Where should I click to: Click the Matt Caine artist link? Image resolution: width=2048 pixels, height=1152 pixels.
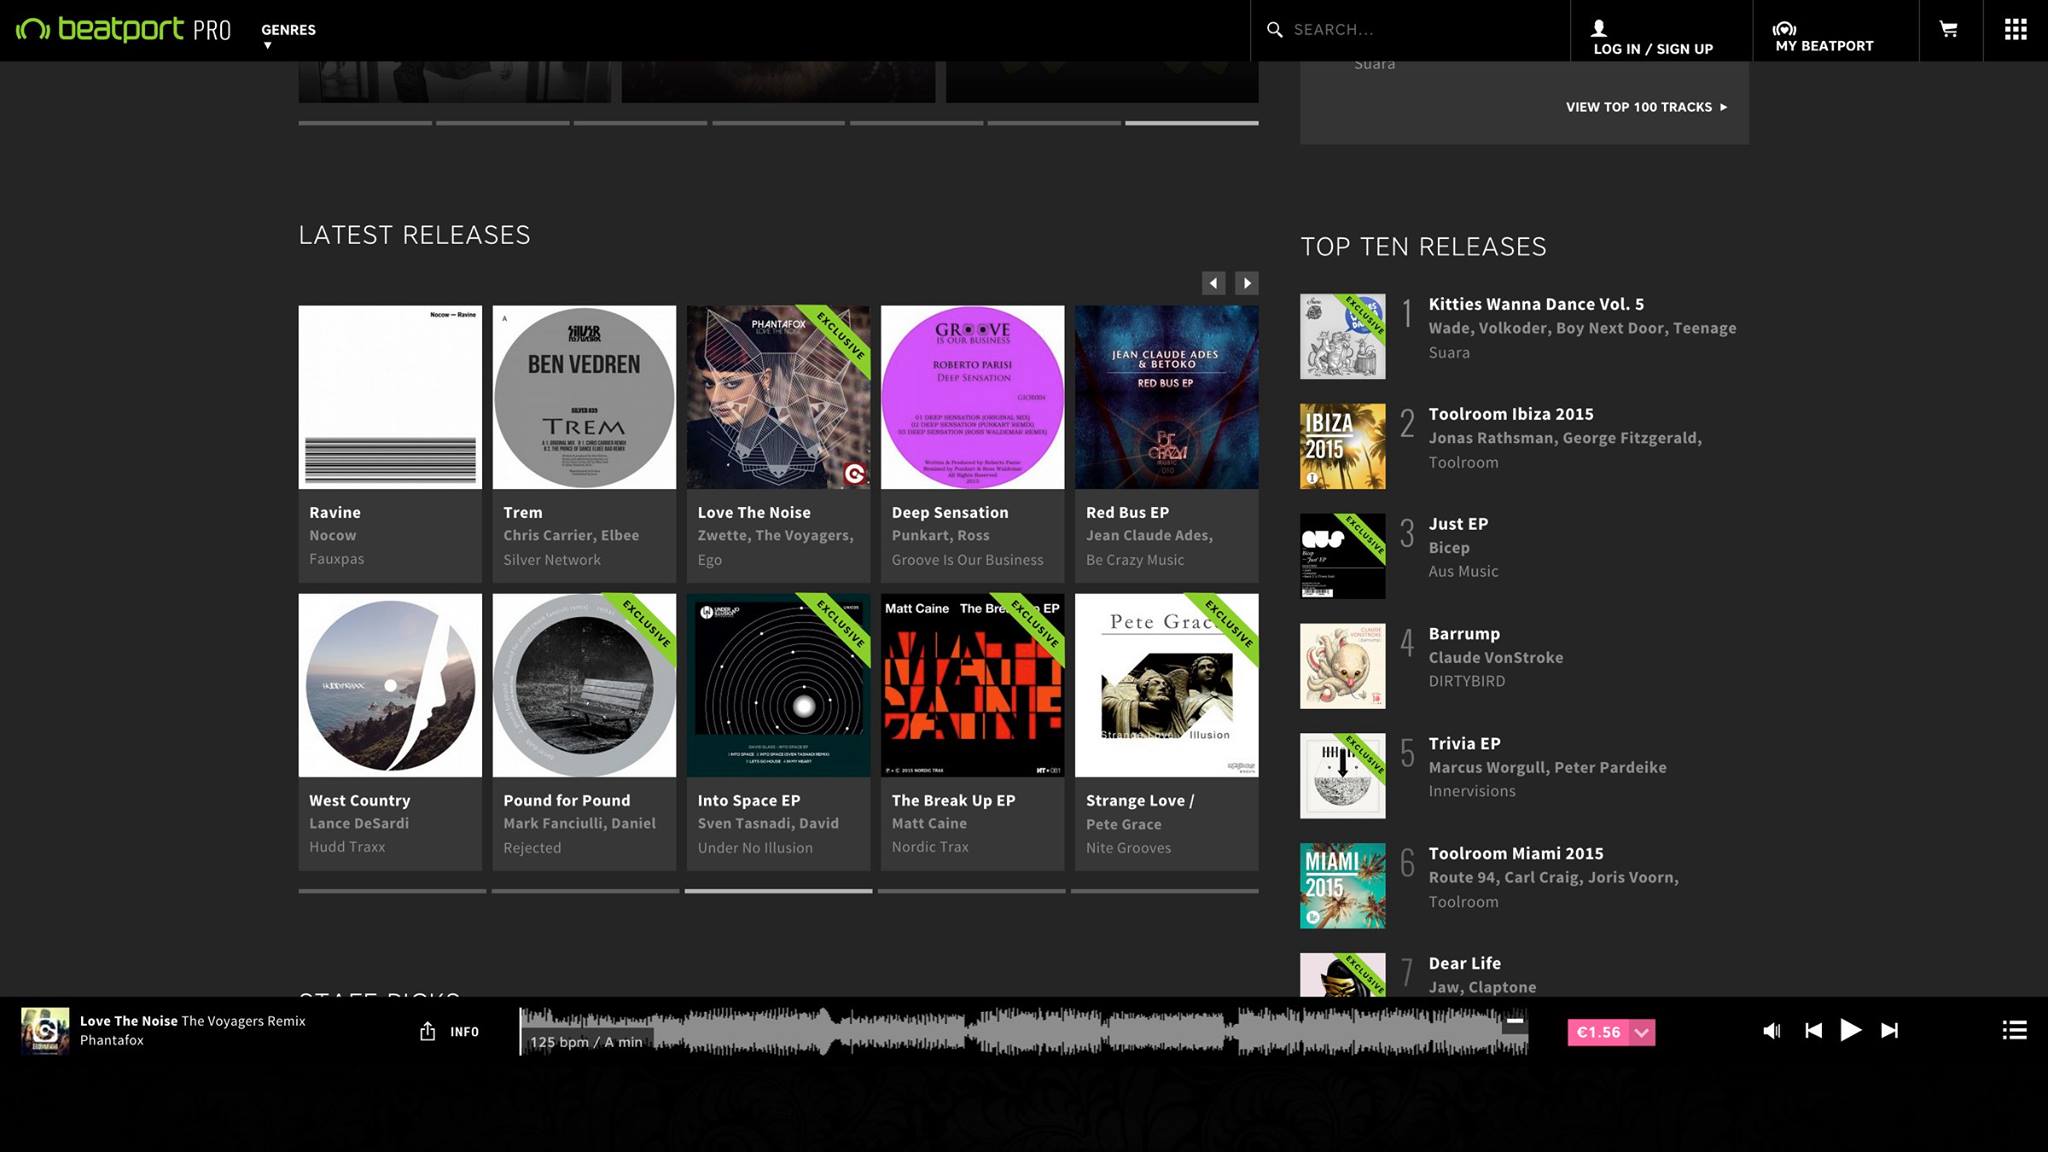(x=929, y=823)
